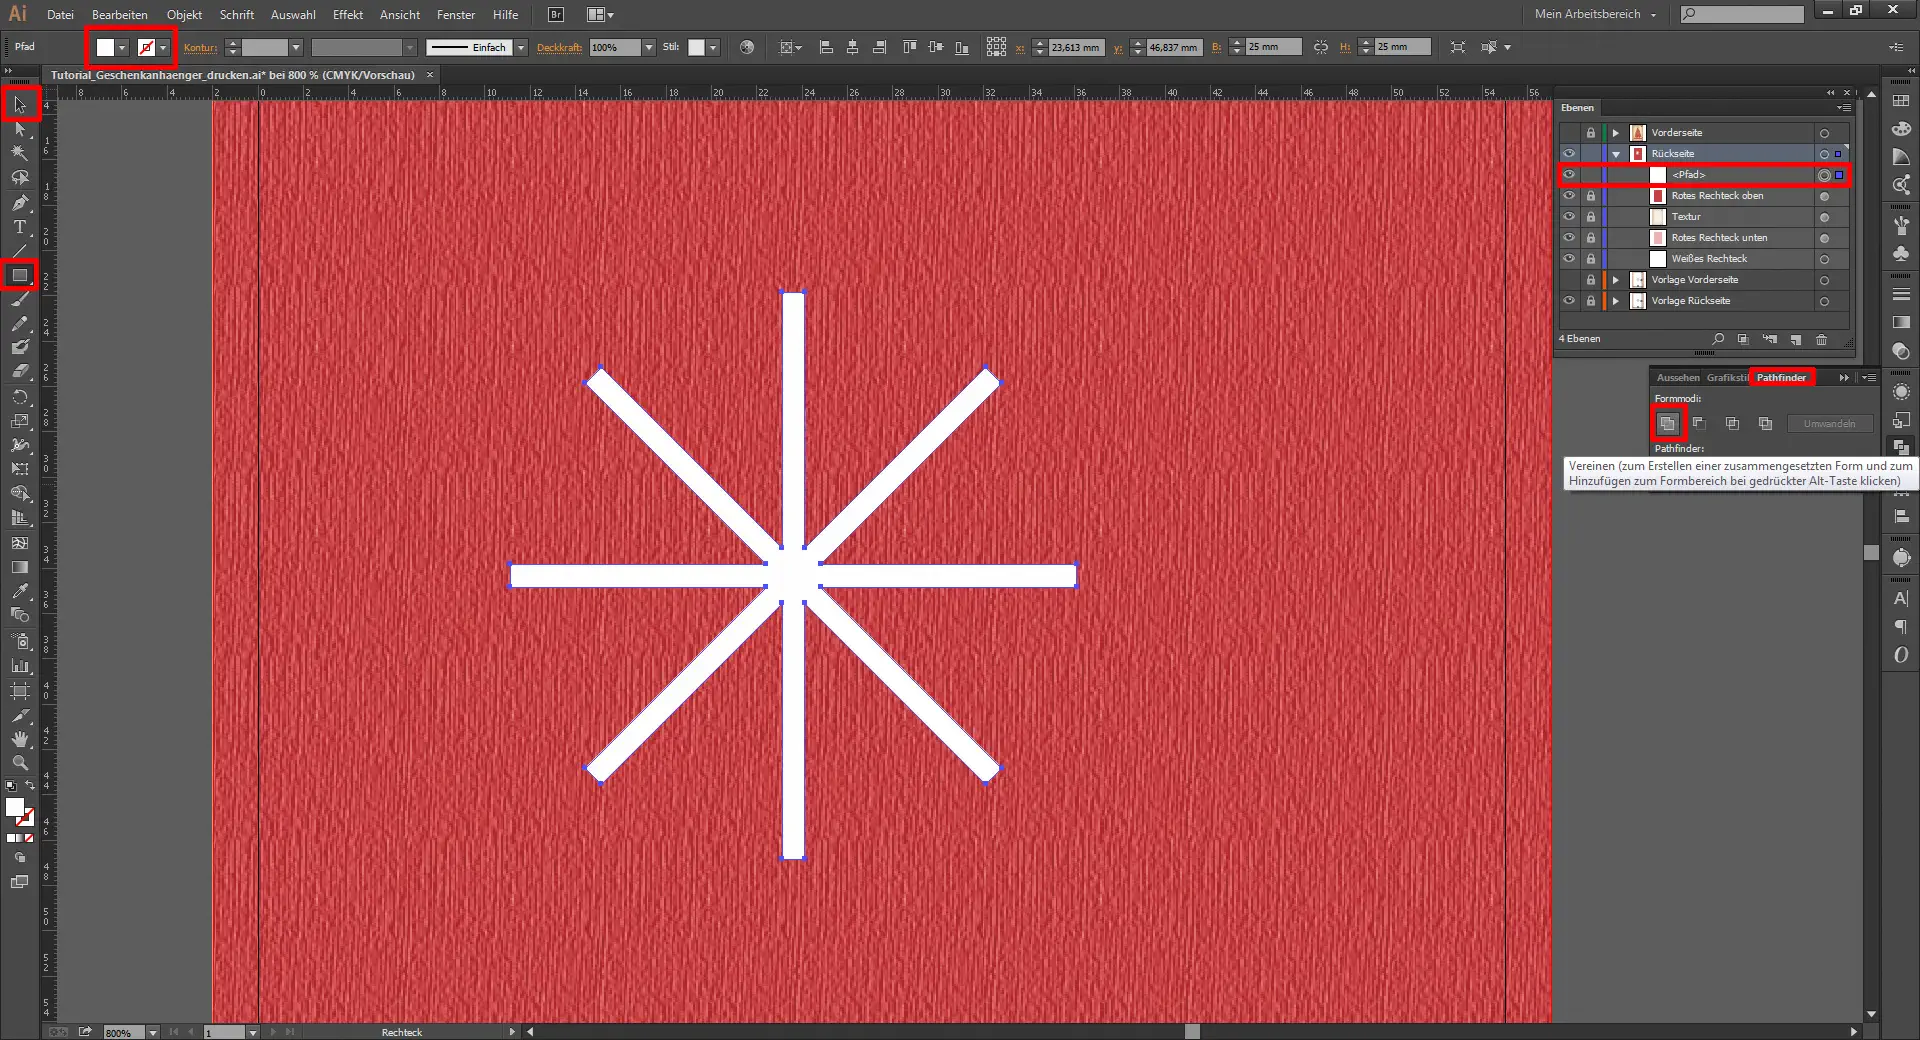
Task: Toggle visibility of Rückseite layer
Action: coord(1569,154)
